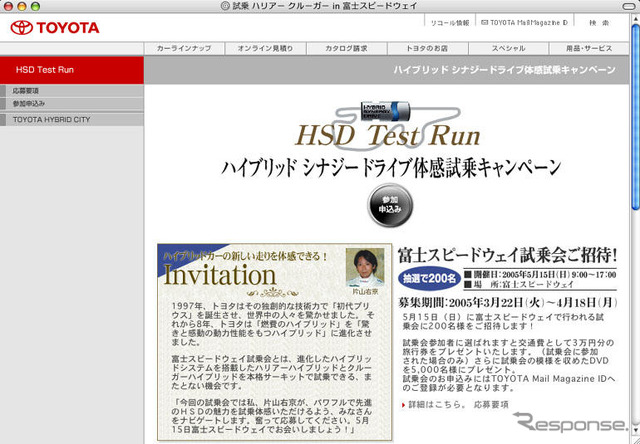Open the カタログ請求 menu tab
The height and width of the screenshot is (444, 640).
[x=347, y=48]
